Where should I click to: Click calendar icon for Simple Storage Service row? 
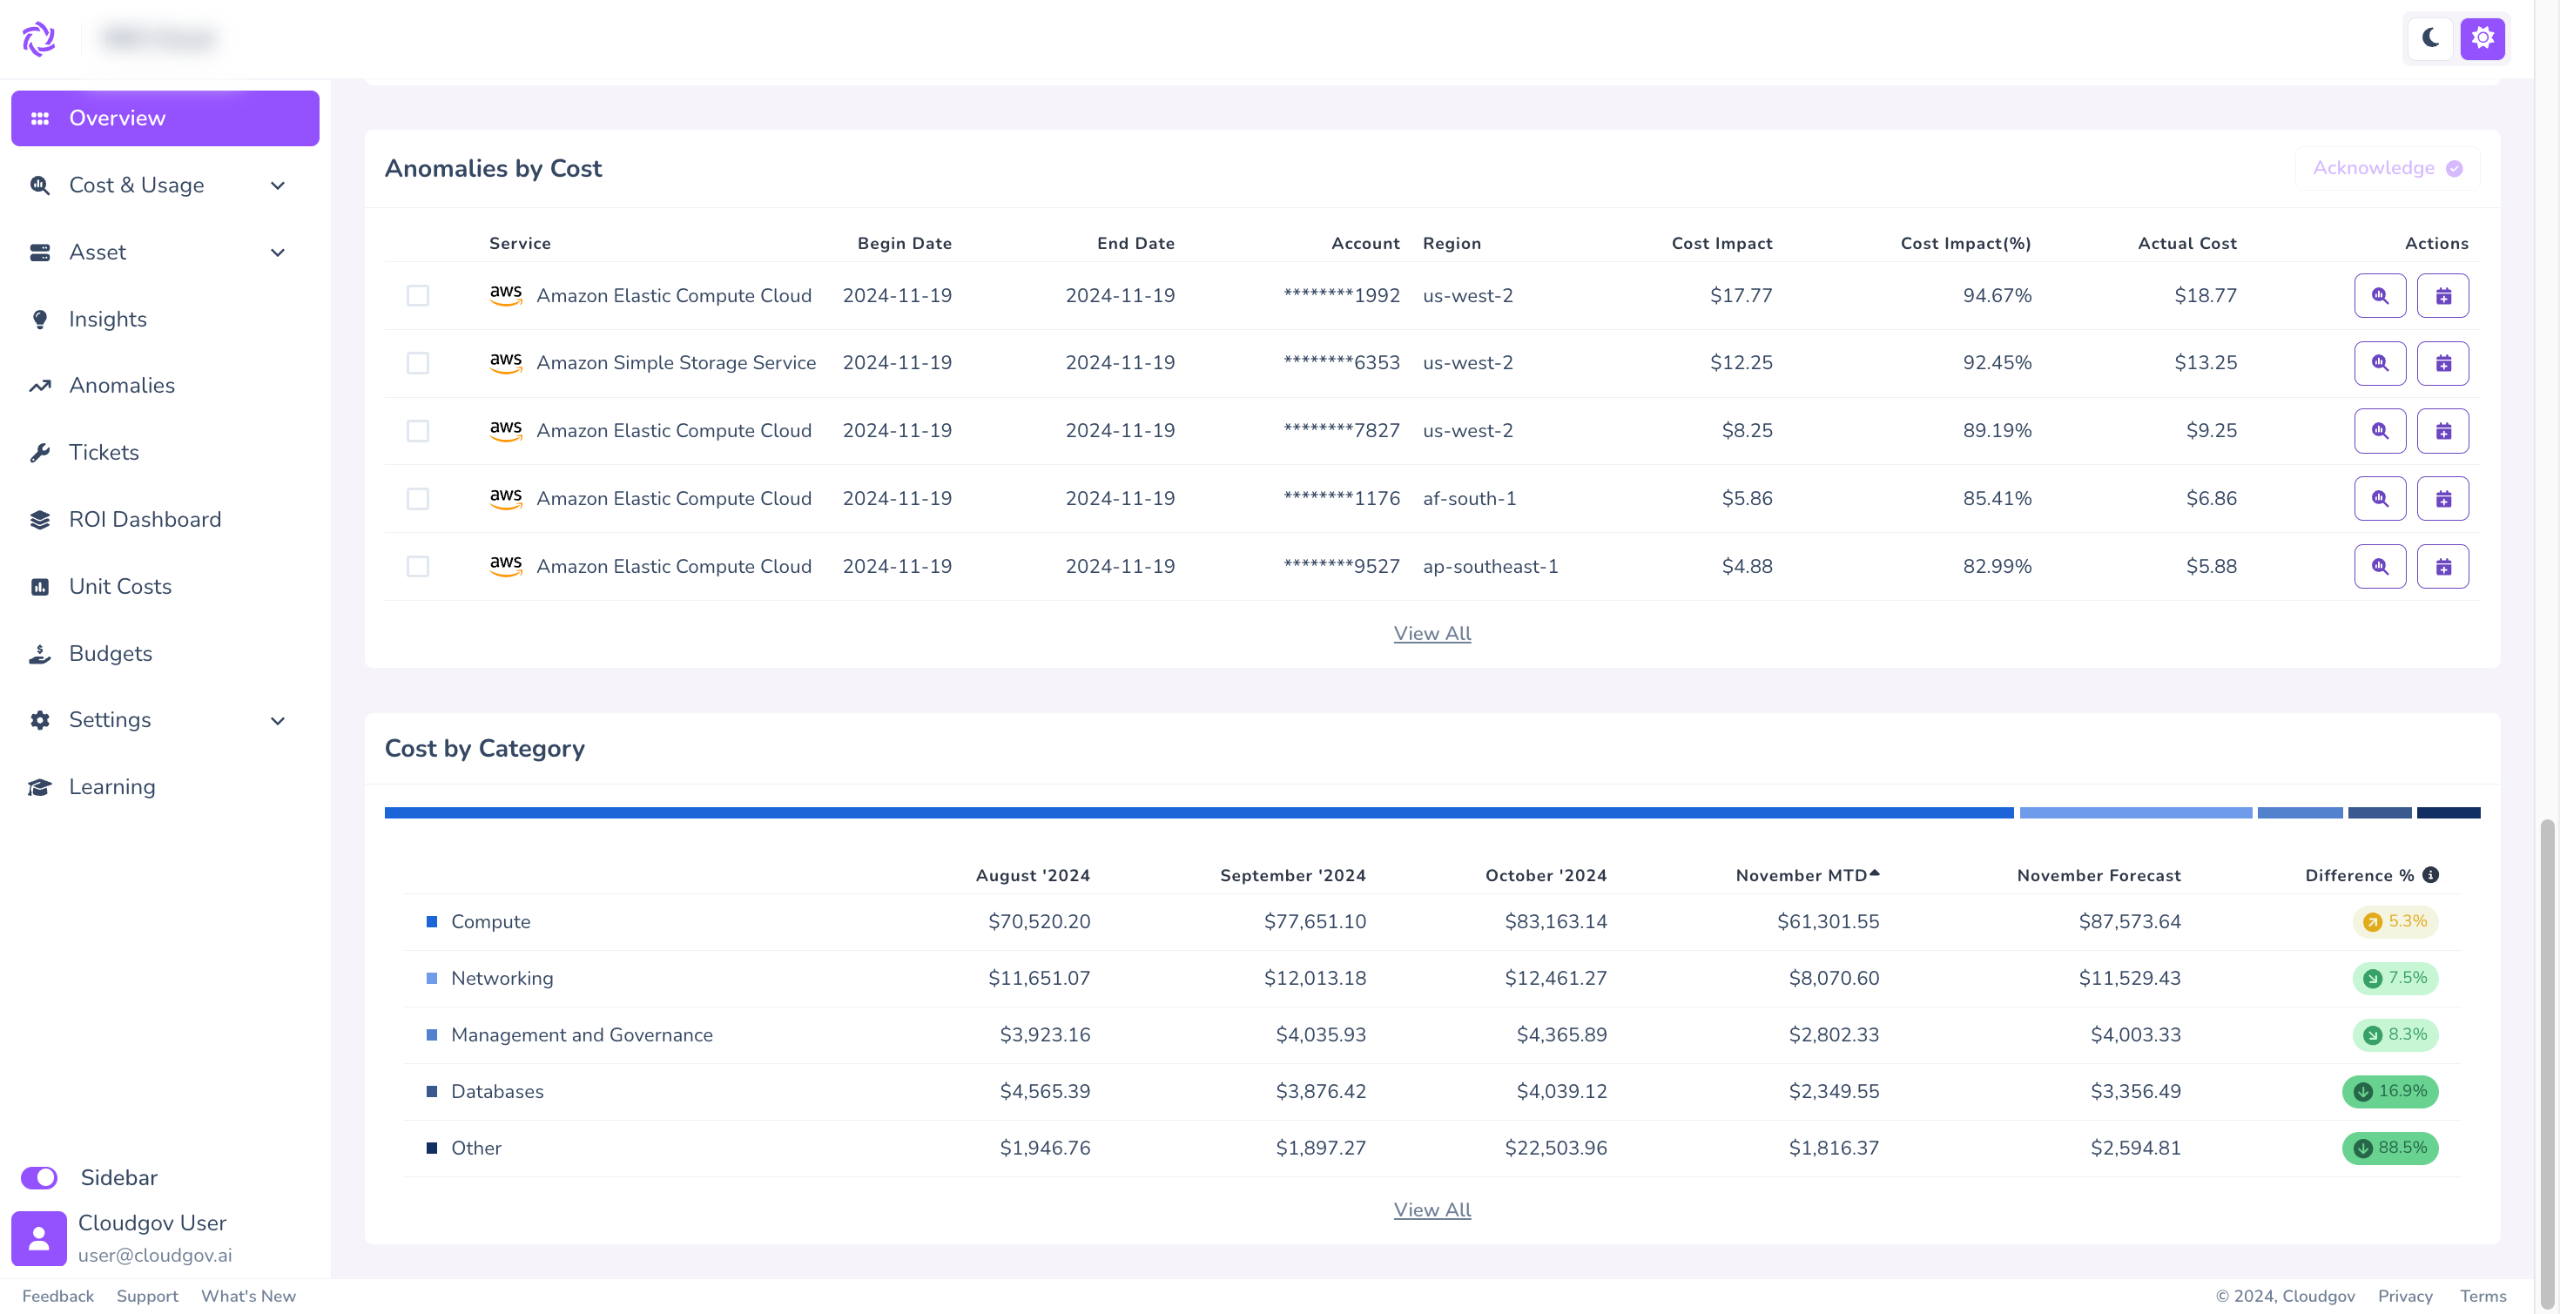coord(2442,363)
